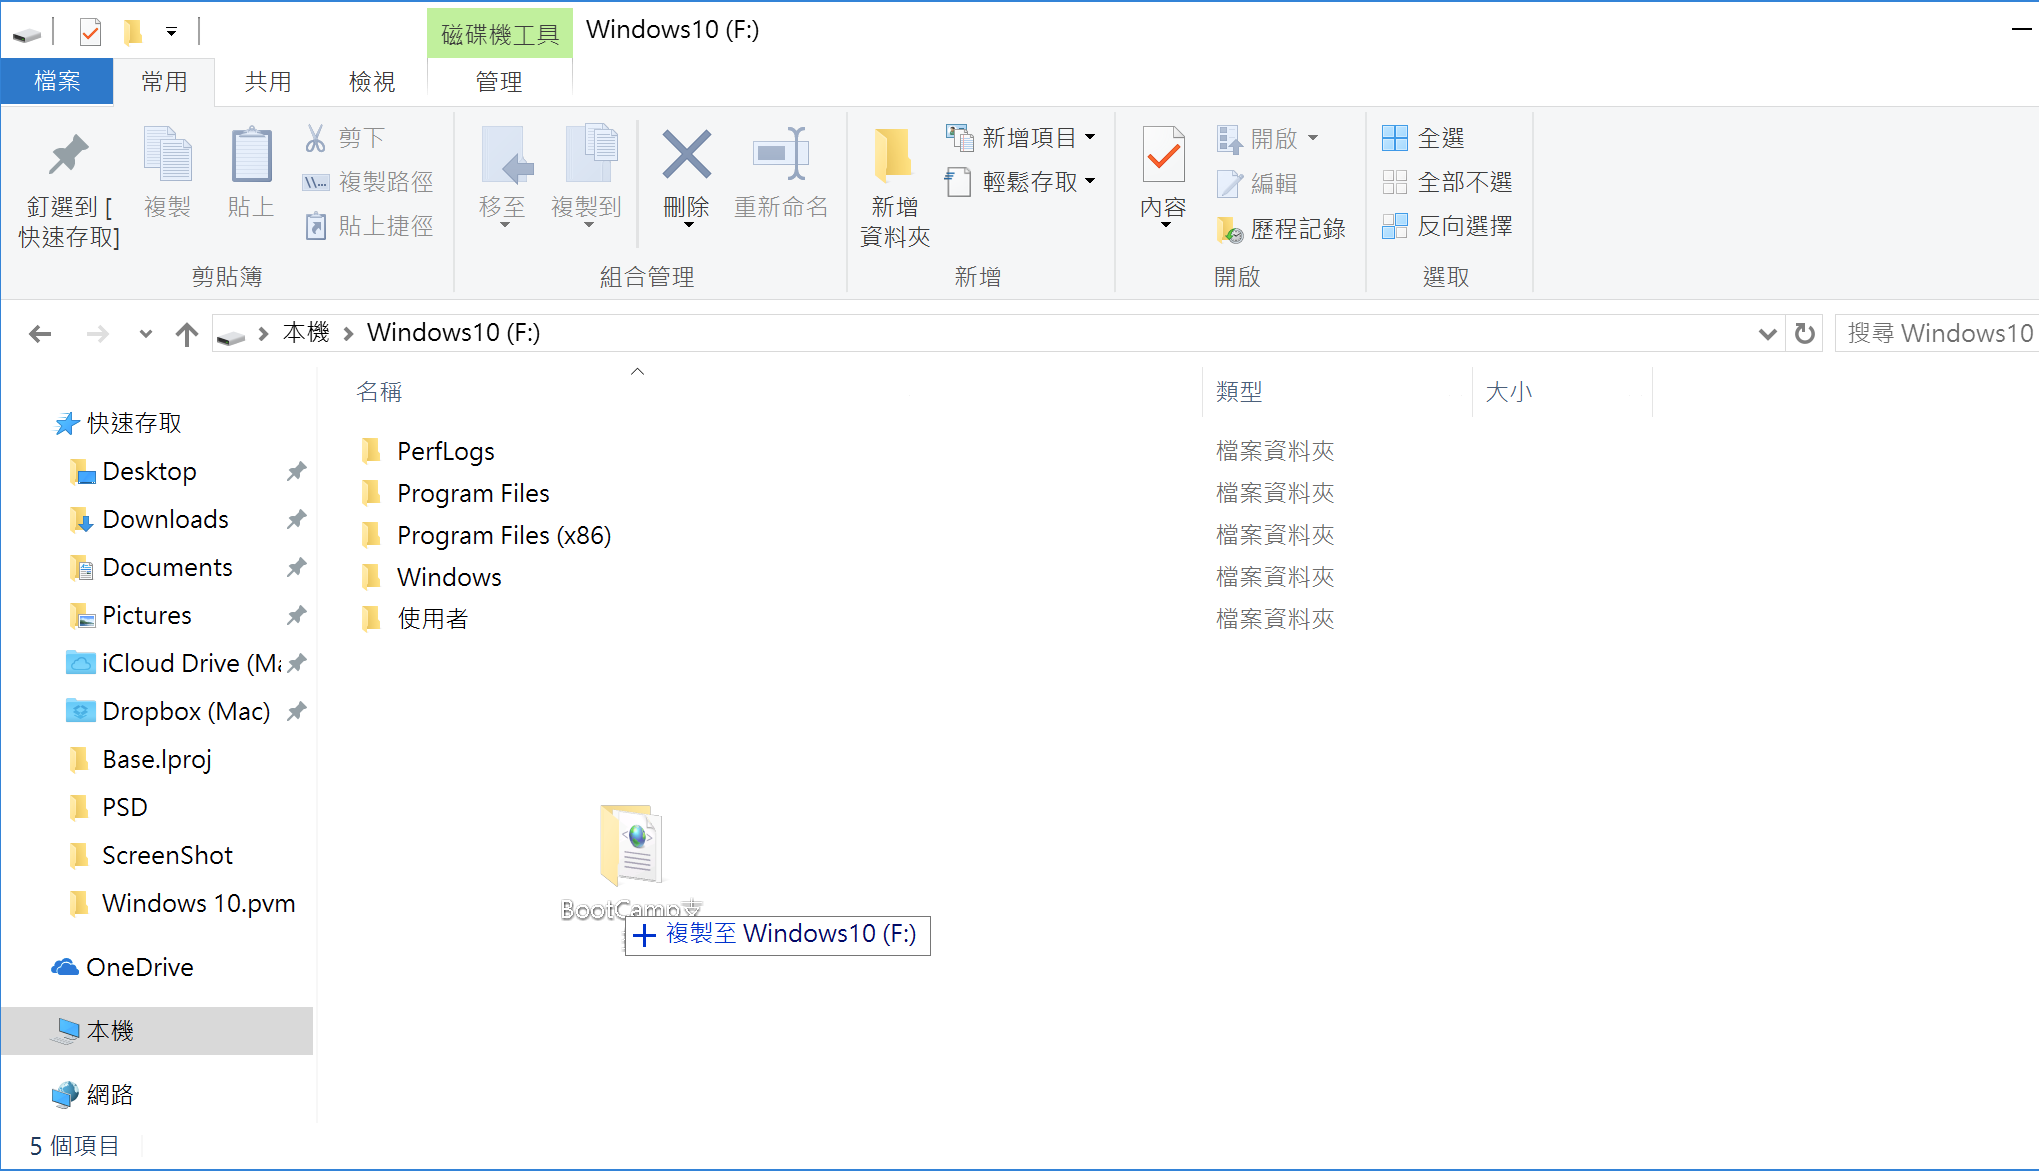Click the Up one level arrow
This screenshot has width=2039, height=1171.
pos(187,334)
